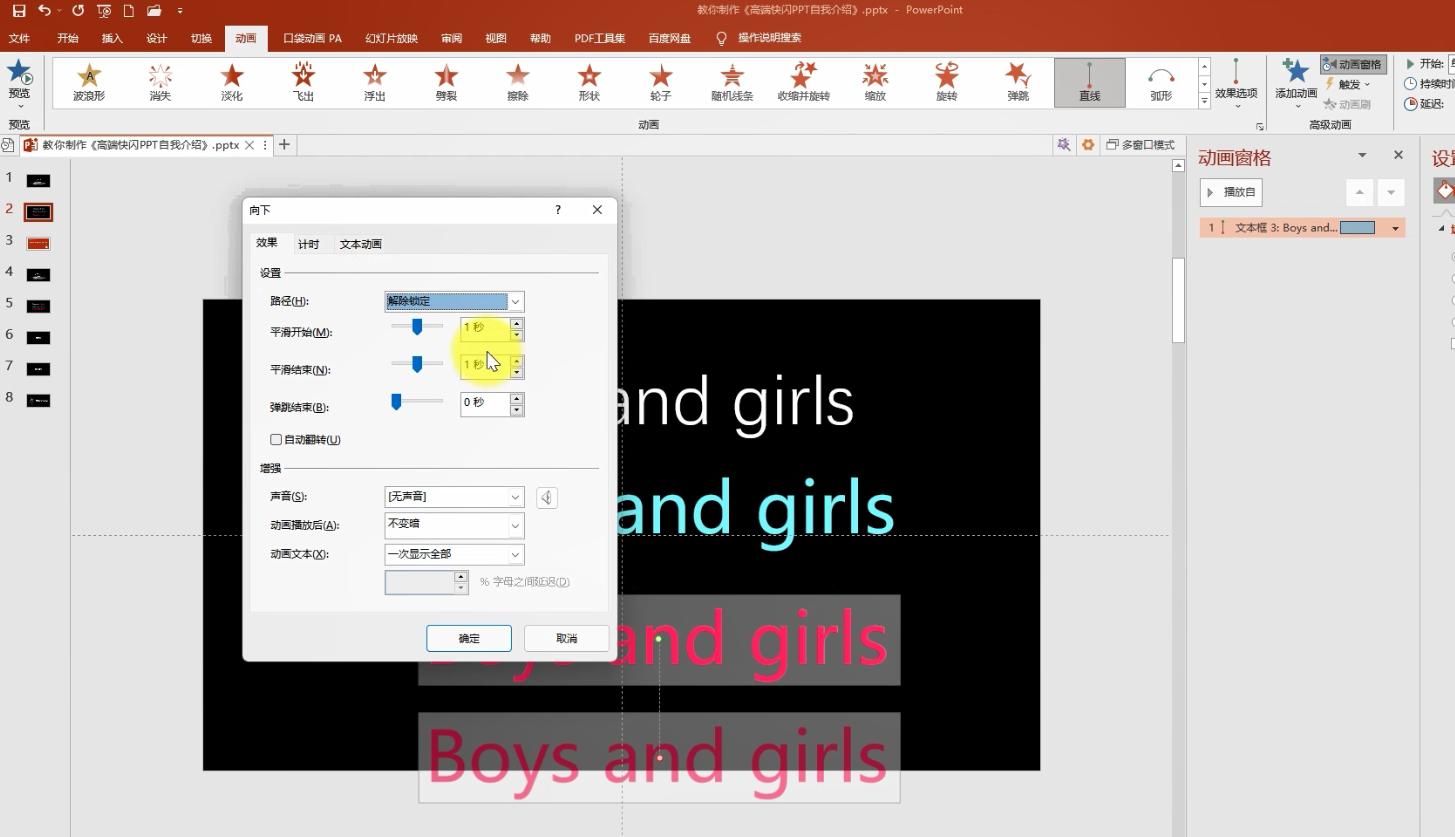Open 效果选项 (Effect Options) in ribbon

point(1236,80)
